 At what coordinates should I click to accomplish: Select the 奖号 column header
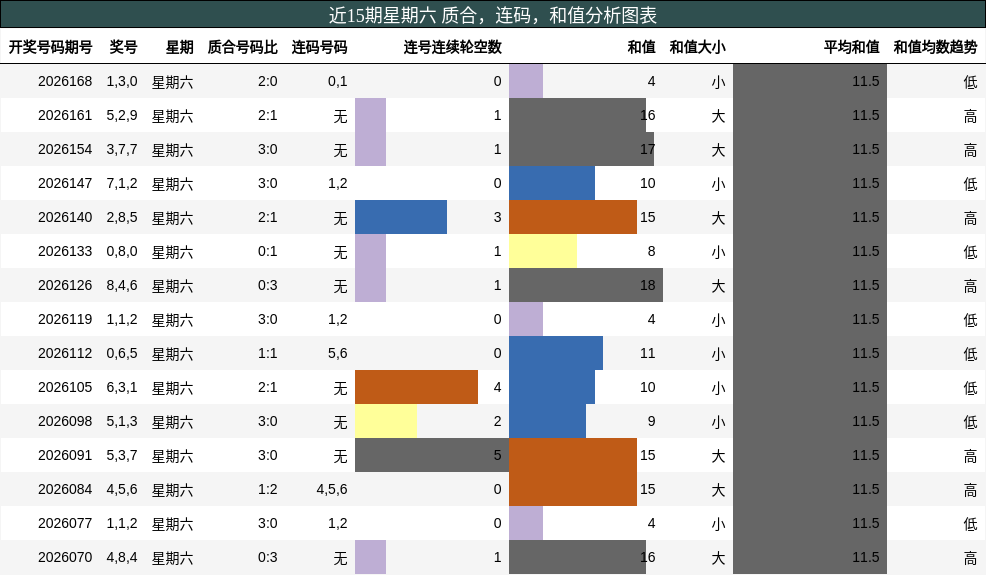pos(123,47)
